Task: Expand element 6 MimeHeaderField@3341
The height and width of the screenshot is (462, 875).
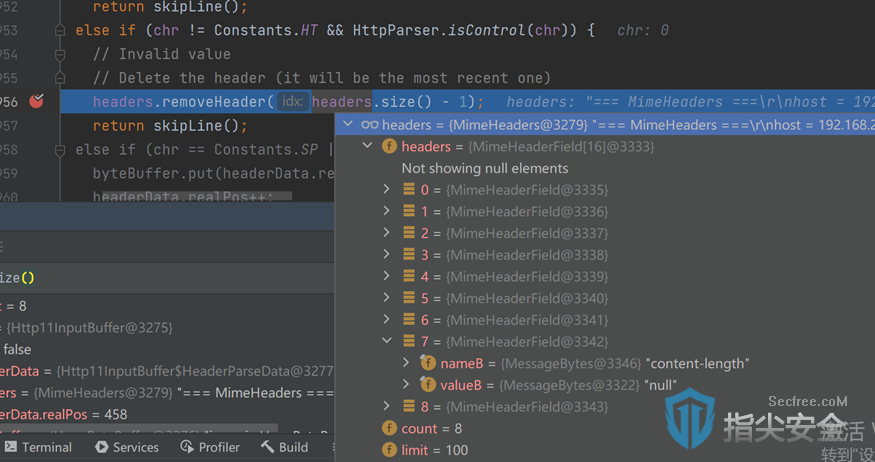Action: coord(386,319)
